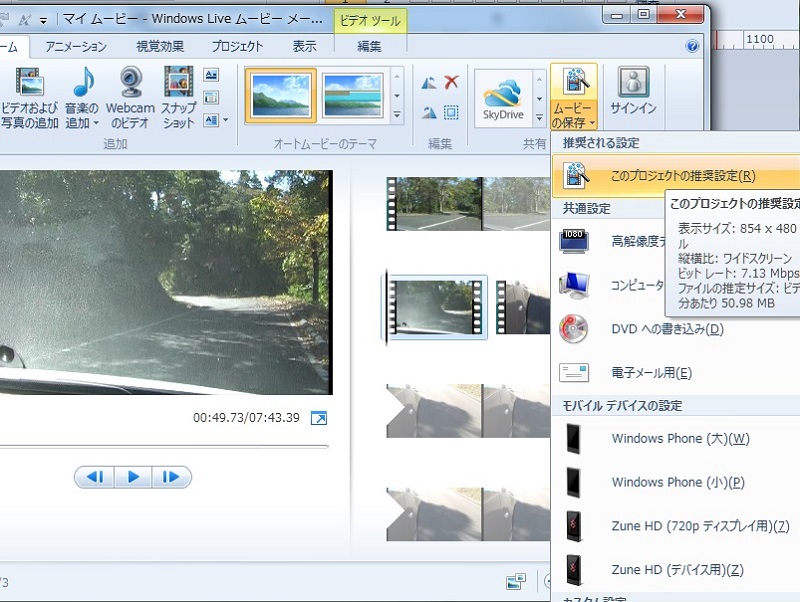Expand the AutoMovie themes gallery
Image resolution: width=800 pixels, height=602 pixels.
(397, 115)
